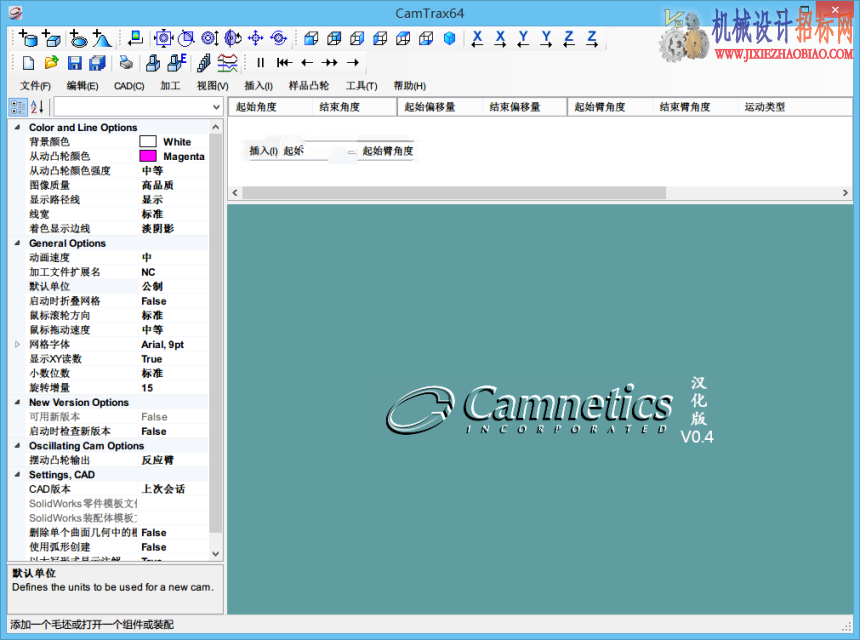Open the 样品凸轮 menu

tap(309, 86)
